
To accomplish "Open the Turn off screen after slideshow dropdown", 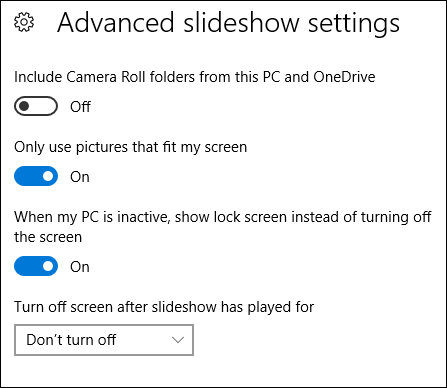I will coord(104,340).
